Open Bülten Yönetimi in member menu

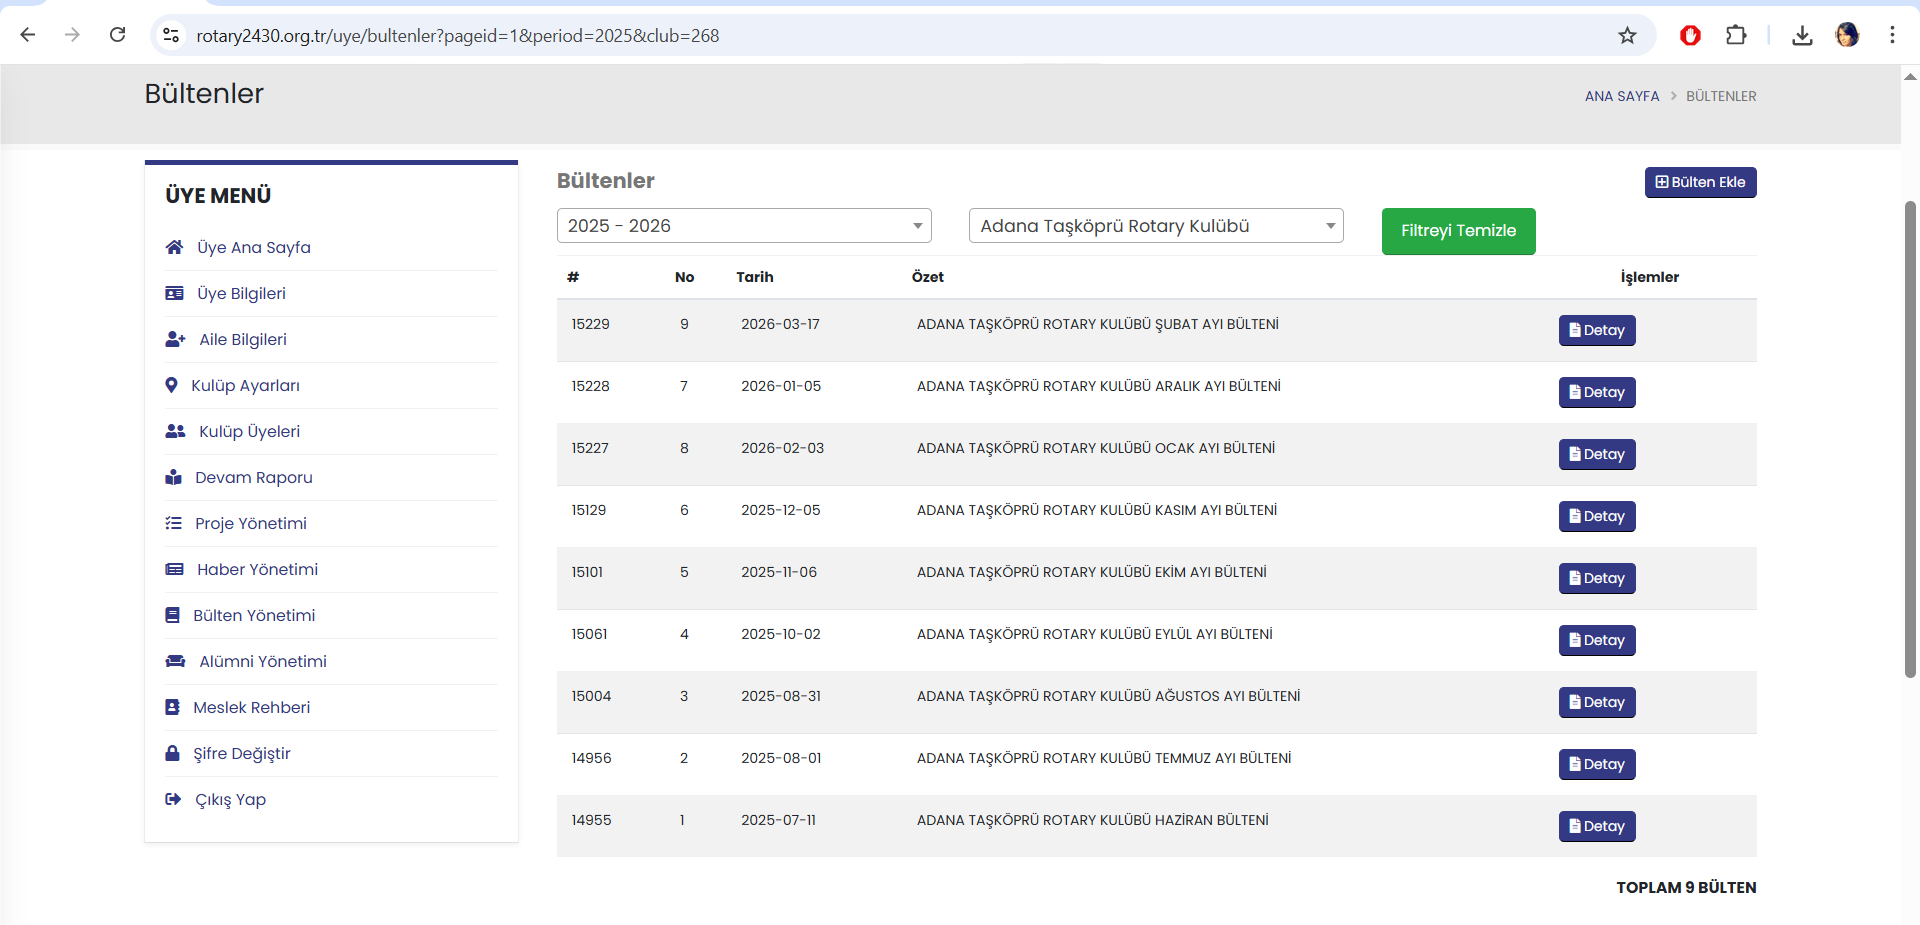click(254, 615)
